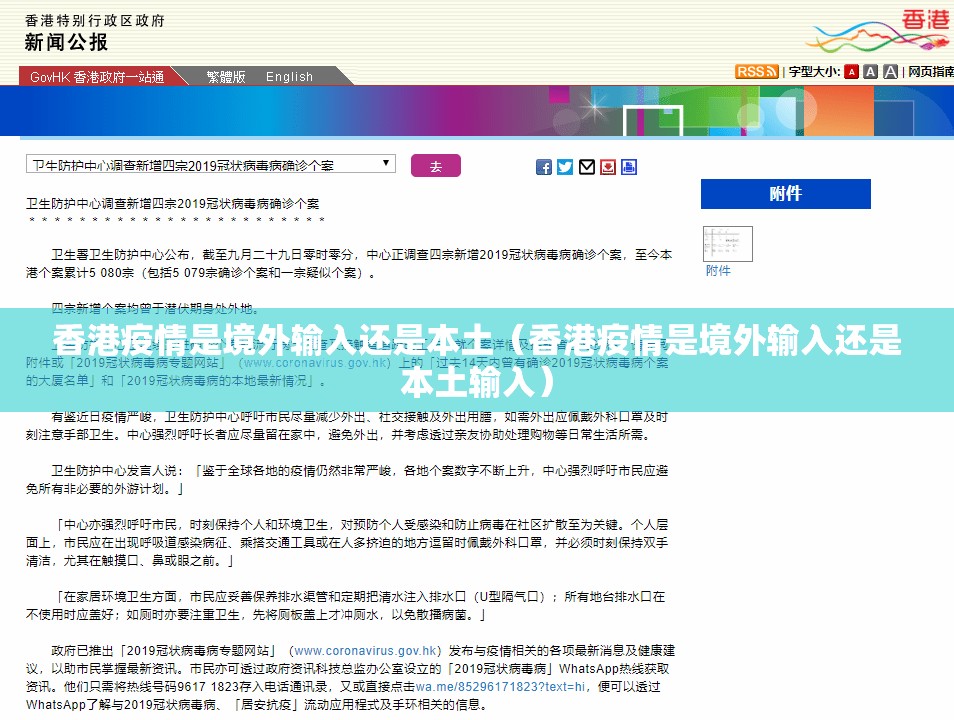Click the 字型大小 font size label
The width and height of the screenshot is (954, 720).
(x=814, y=72)
